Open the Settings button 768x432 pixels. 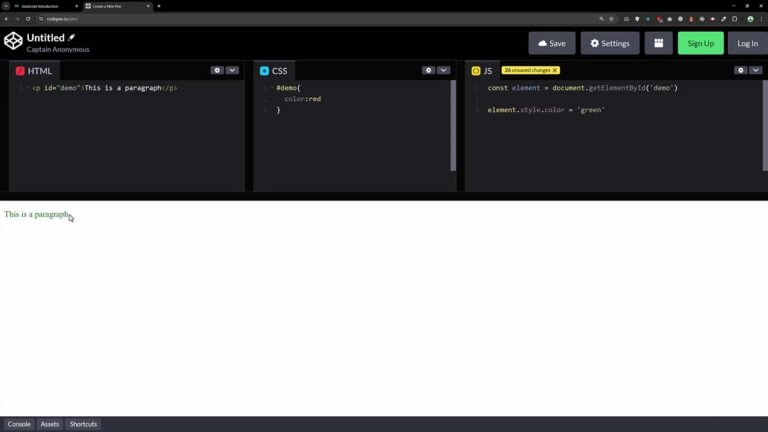click(609, 43)
